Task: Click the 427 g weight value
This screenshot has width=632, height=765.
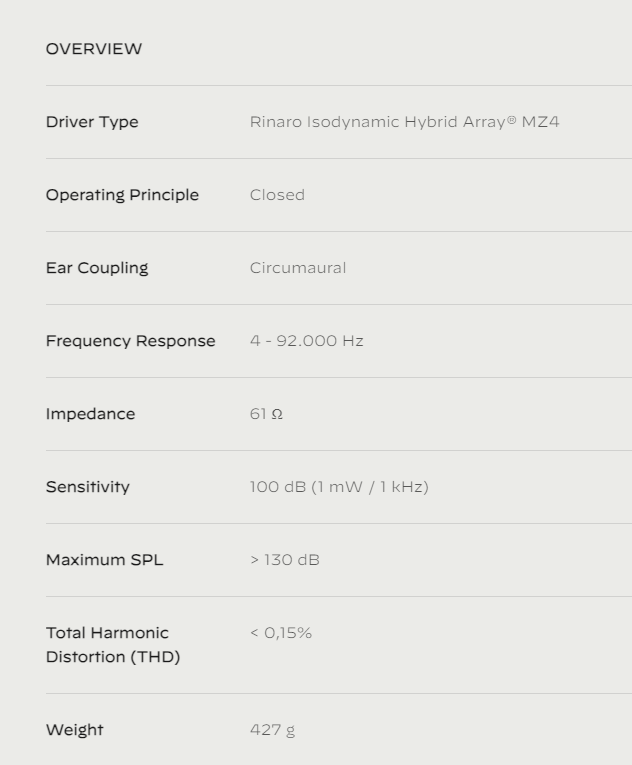Action: pos(272,730)
